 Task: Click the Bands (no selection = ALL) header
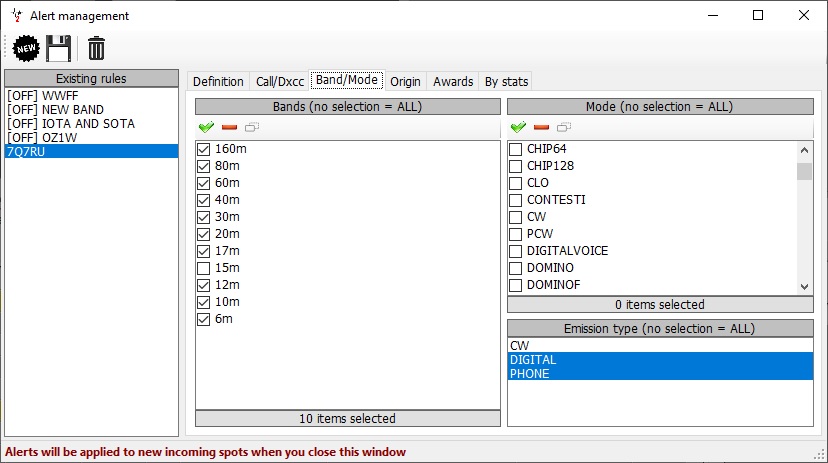(x=347, y=107)
